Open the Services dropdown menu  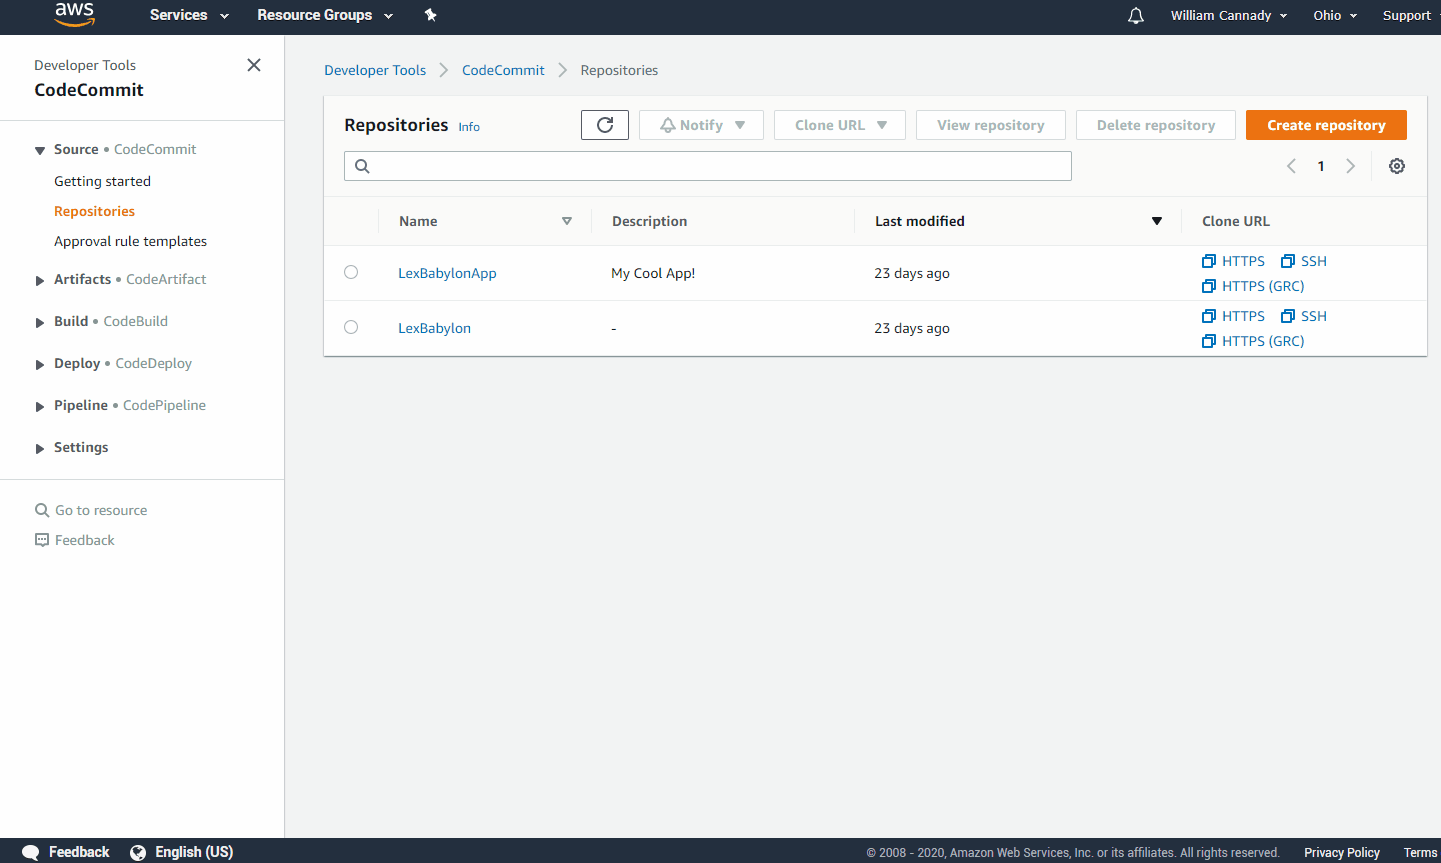[189, 15]
